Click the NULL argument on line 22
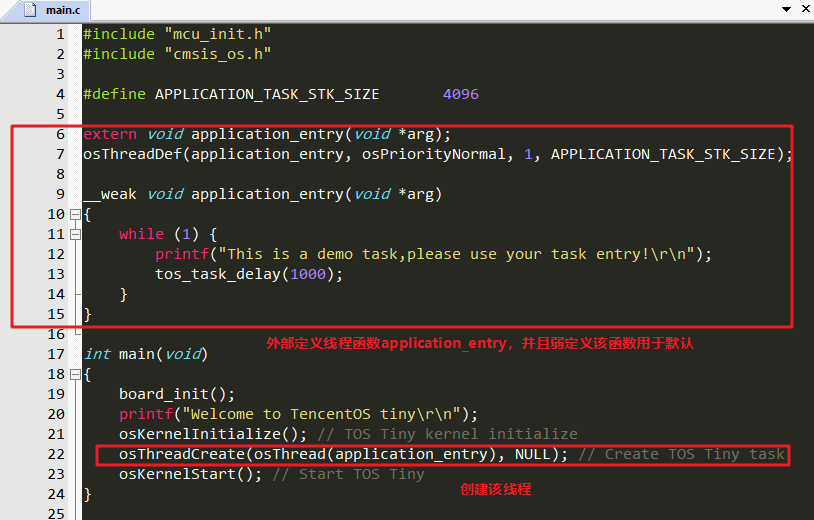814x520 pixels. 532,454
